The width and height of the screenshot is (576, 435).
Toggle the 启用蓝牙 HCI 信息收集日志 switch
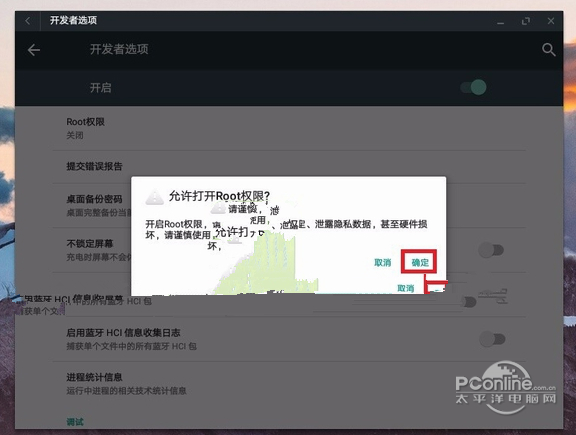pos(492,339)
